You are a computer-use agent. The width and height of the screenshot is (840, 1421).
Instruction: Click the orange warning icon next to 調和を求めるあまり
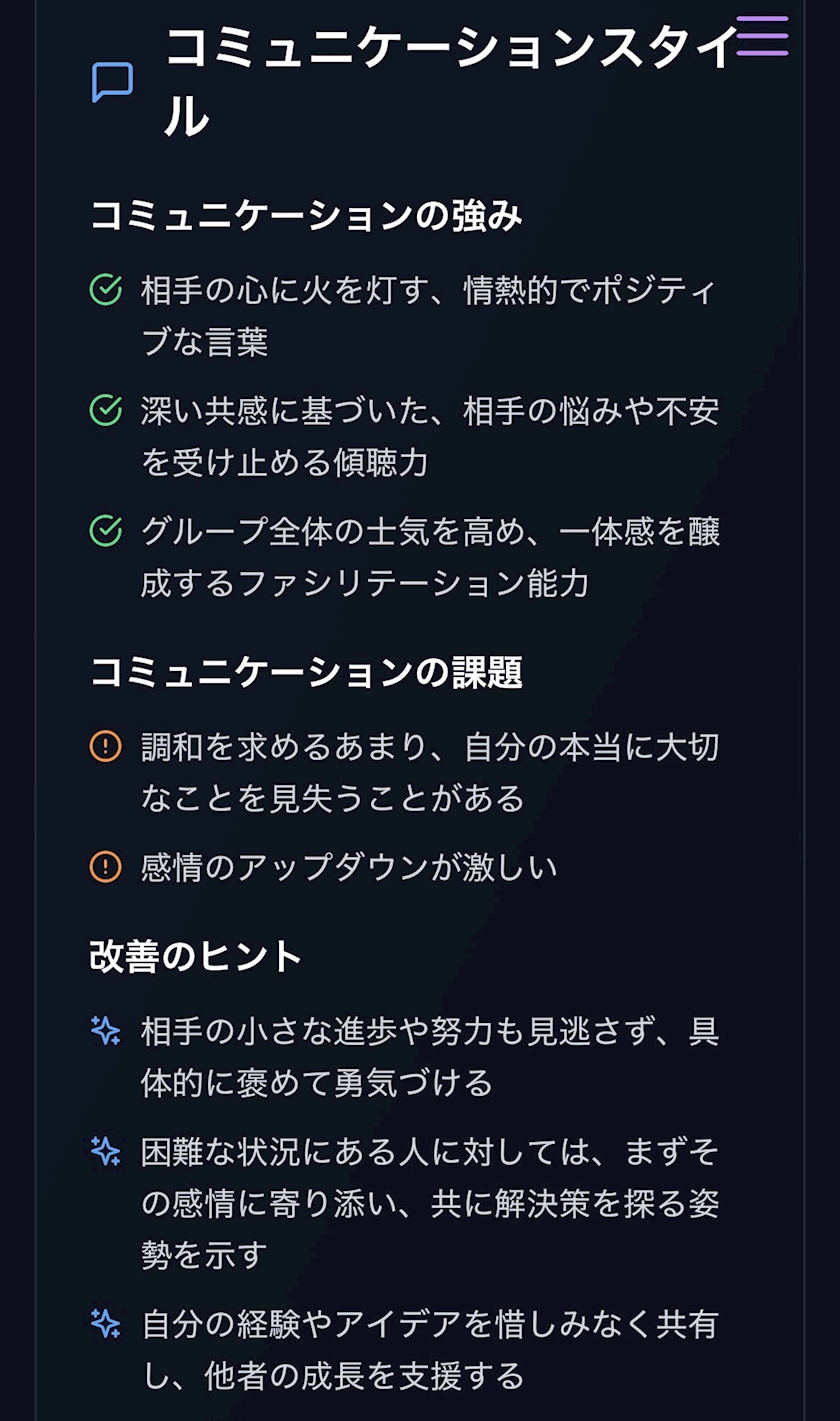coord(106,746)
